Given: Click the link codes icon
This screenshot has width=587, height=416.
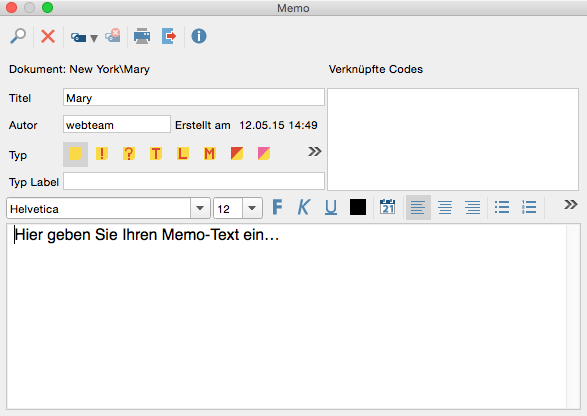Looking at the screenshot, I should 84,37.
